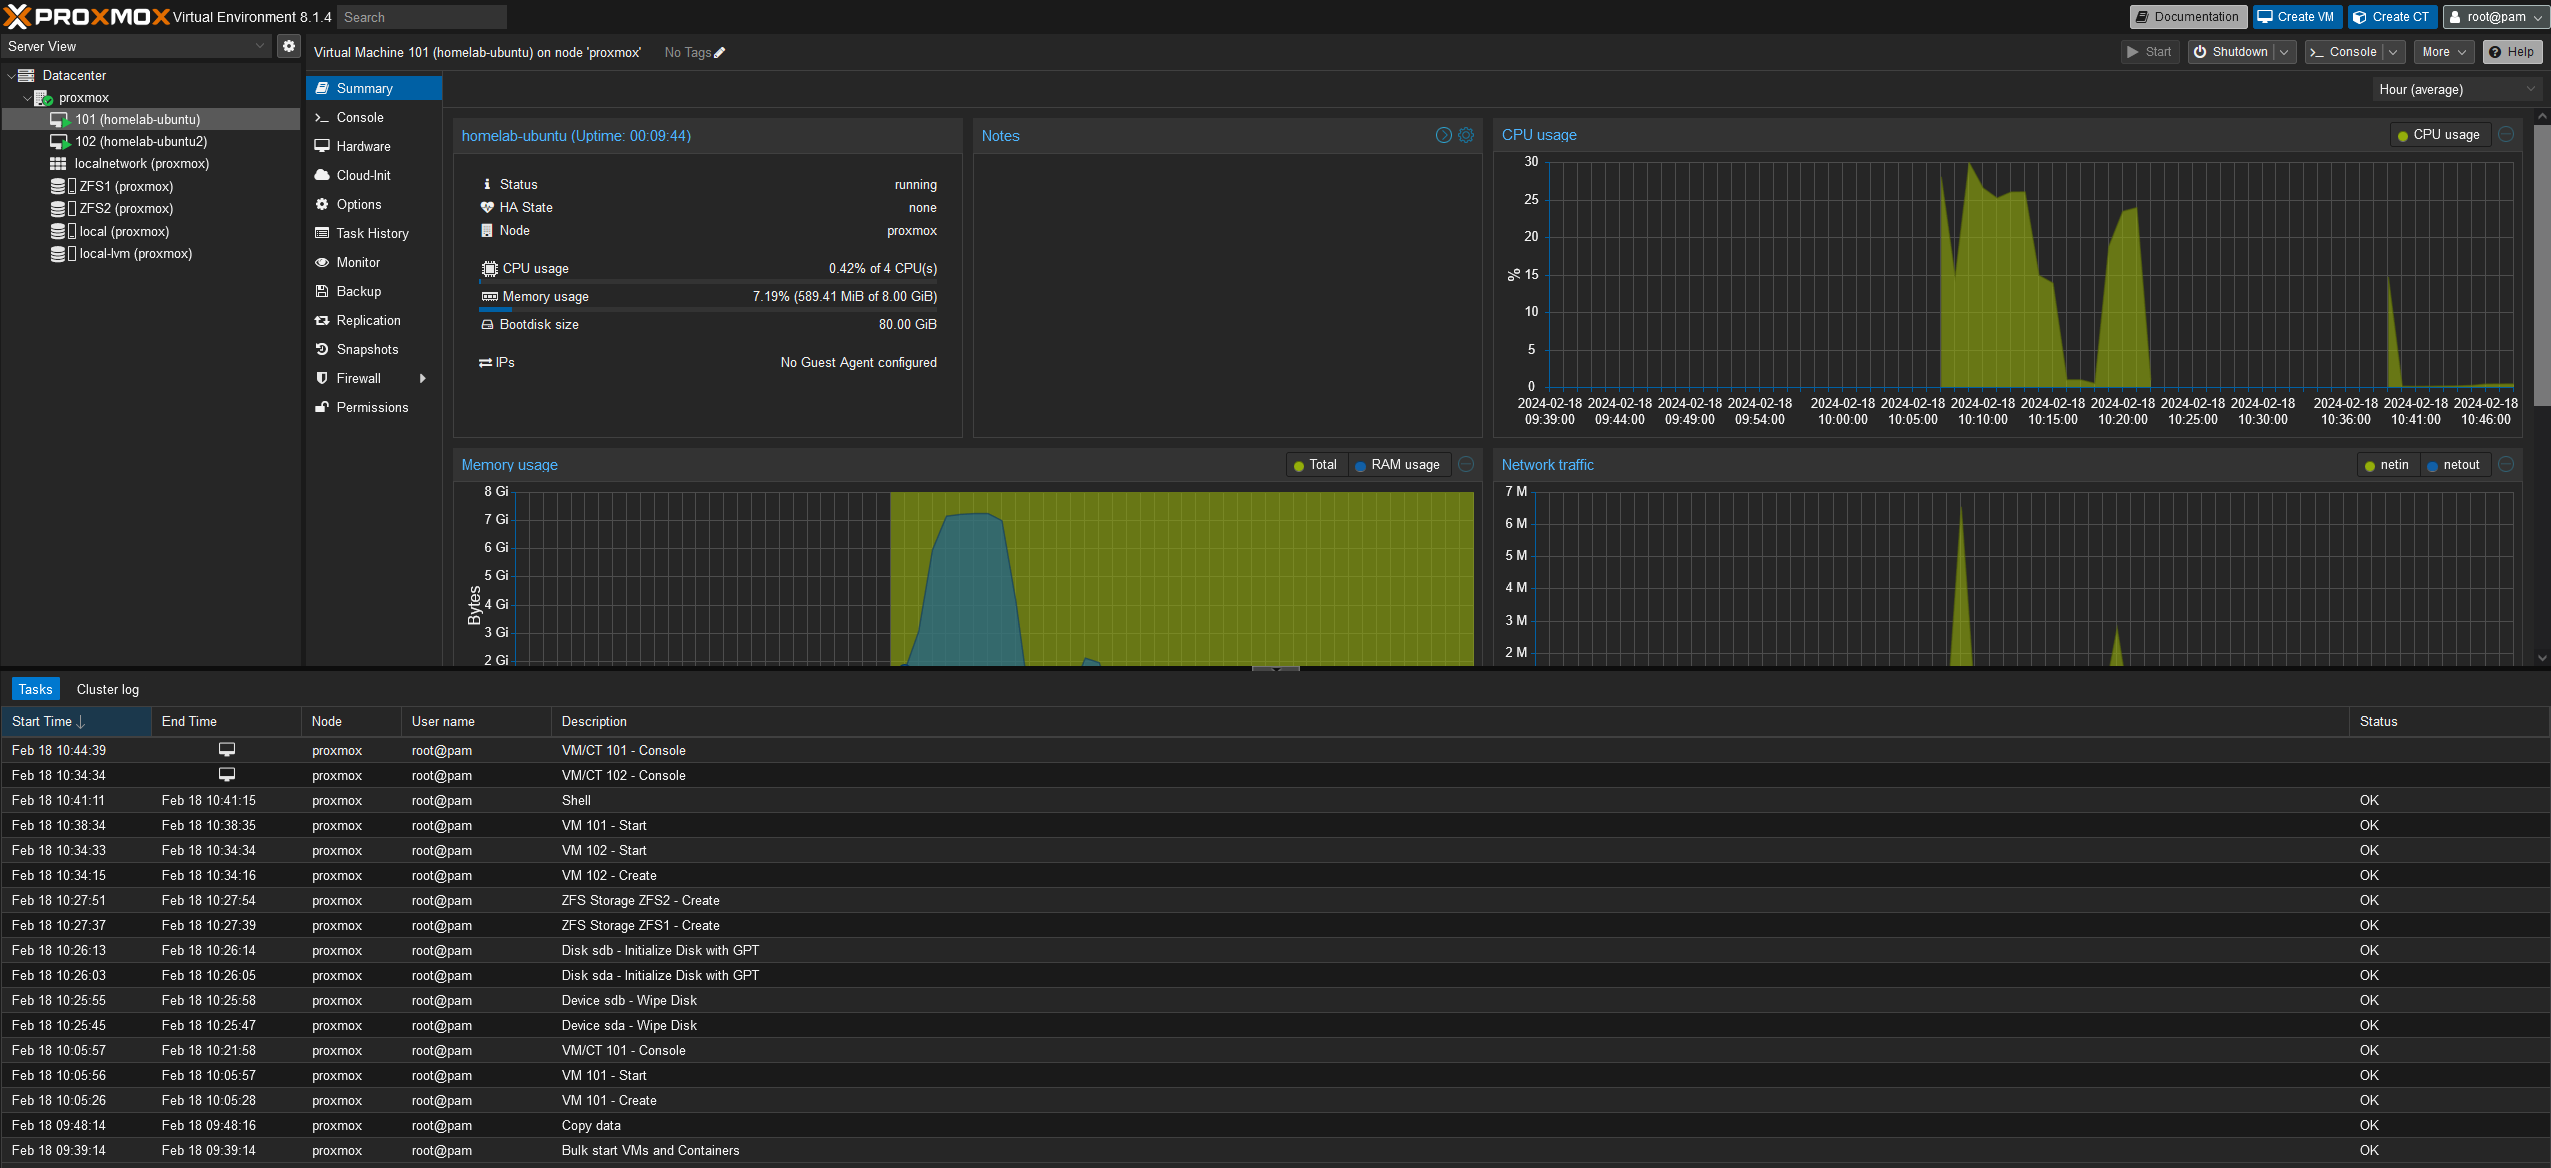Switch to the Tasks tab
This screenshot has height=1168, width=2551.
(x=35, y=689)
